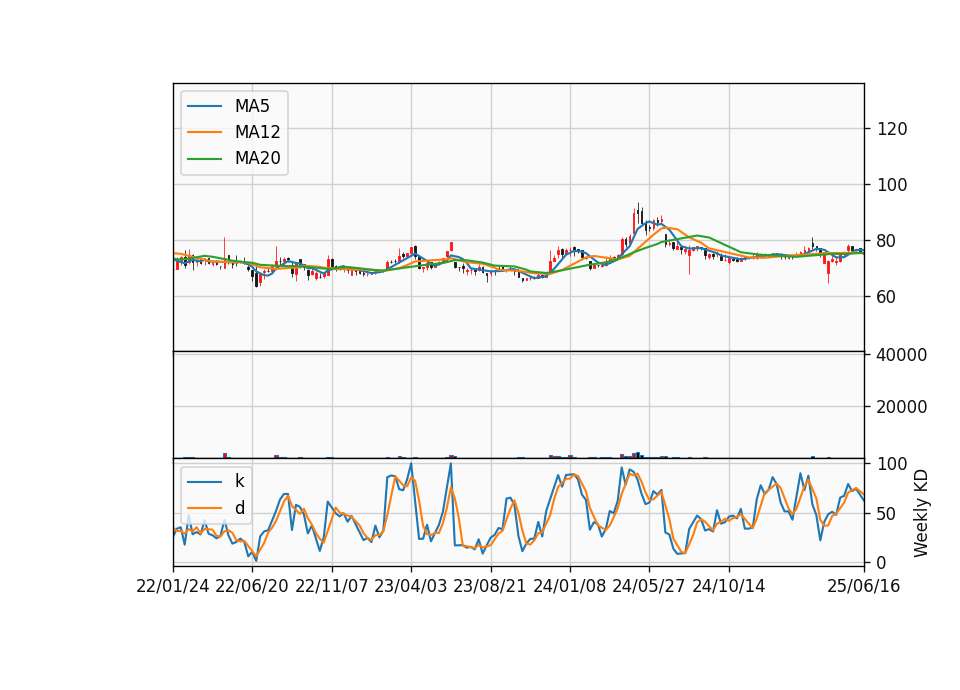Click the 22/11/07 date tick label
Screen dimensions: 960x690
(x=331, y=586)
